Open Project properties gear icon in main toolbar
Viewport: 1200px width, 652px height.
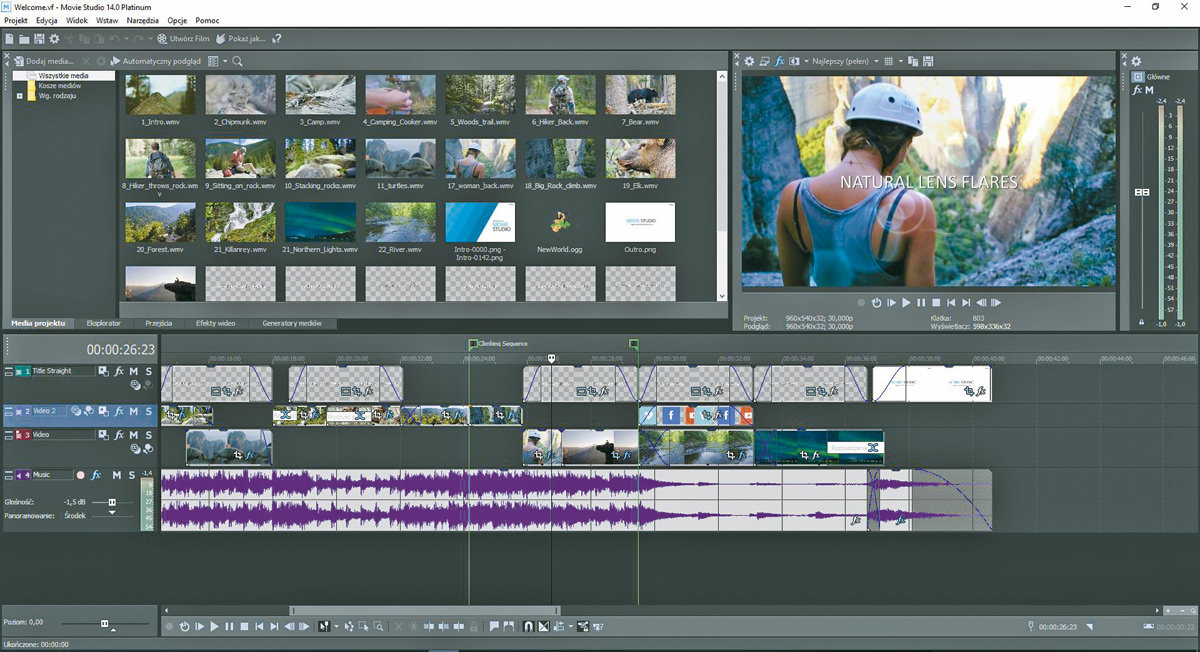54,39
